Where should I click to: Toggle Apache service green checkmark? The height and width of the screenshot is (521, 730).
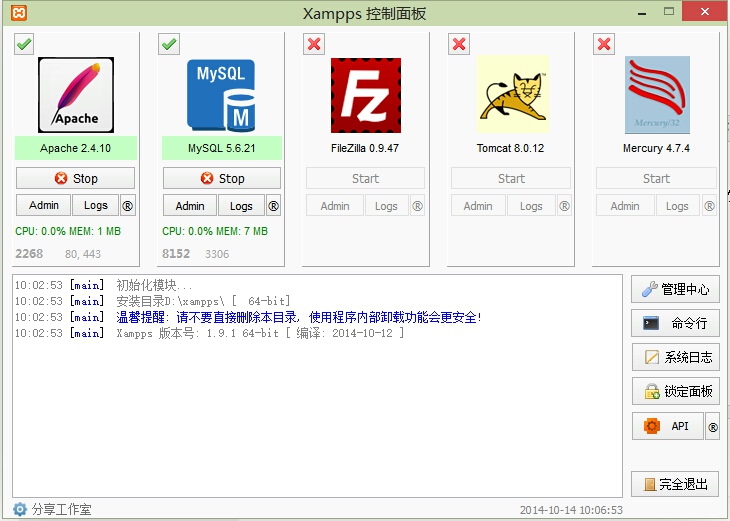24,44
